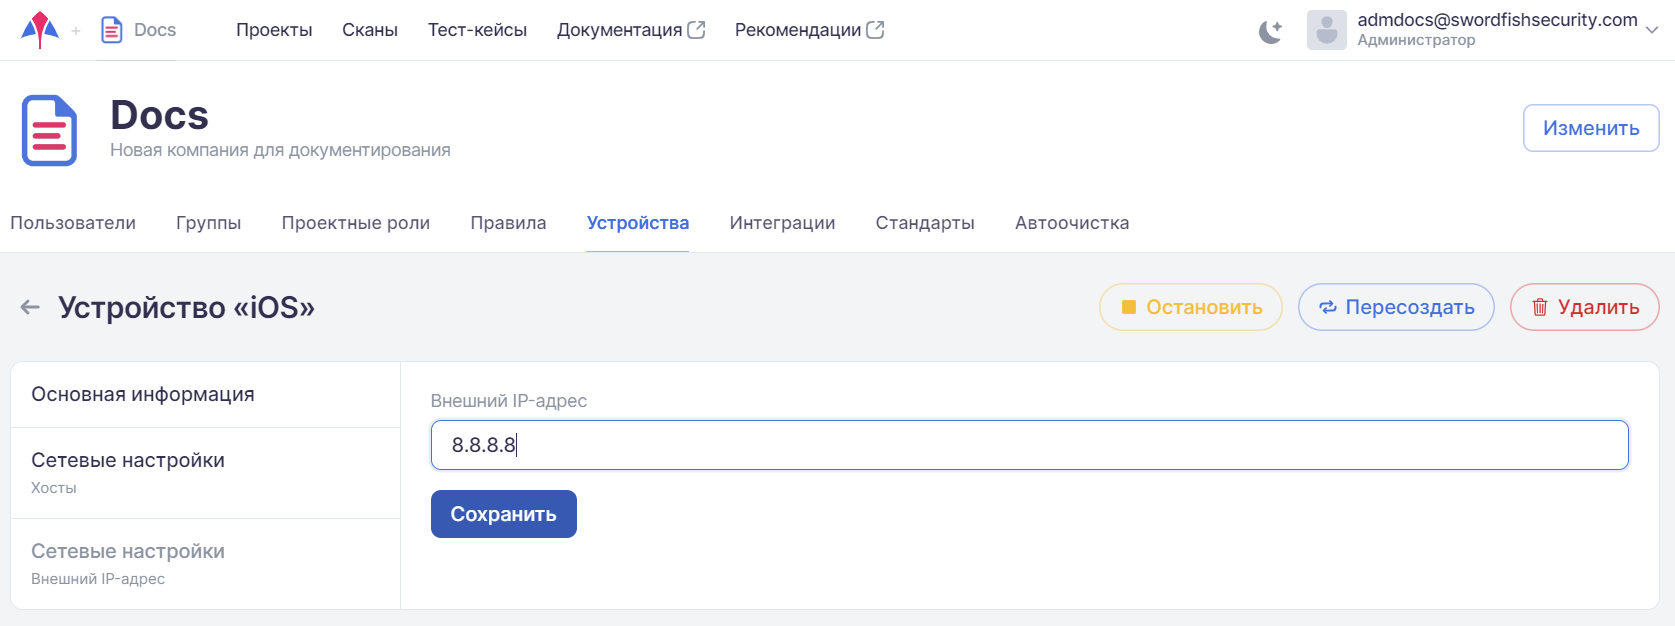
Task: Delete the device with Удалить button
Action: (x=1584, y=307)
